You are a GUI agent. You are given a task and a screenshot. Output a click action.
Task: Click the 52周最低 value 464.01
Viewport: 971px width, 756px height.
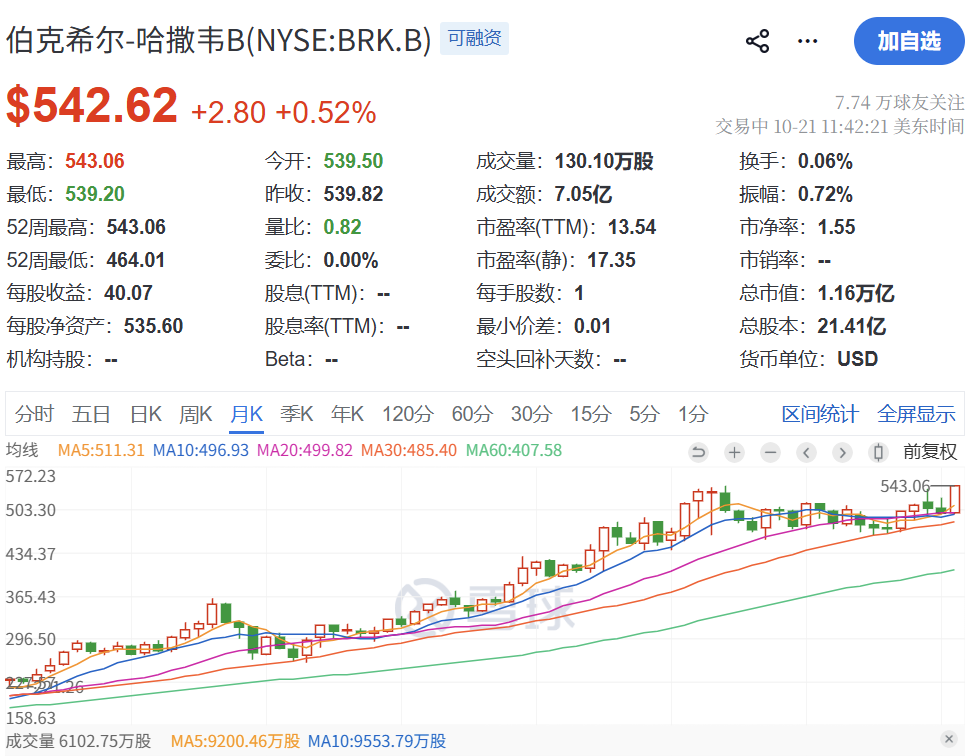pos(136,260)
